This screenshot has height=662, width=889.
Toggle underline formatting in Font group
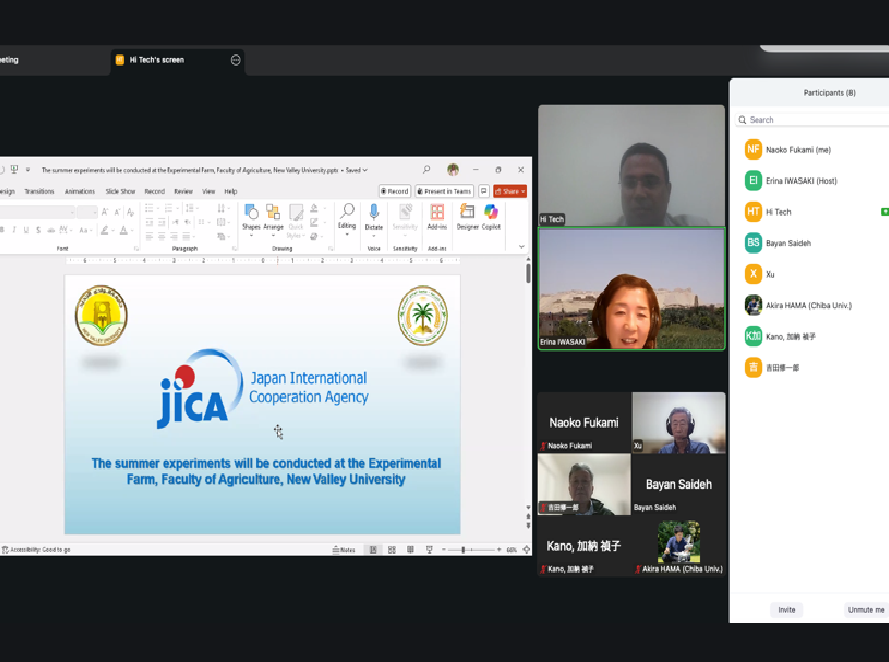coord(26,230)
